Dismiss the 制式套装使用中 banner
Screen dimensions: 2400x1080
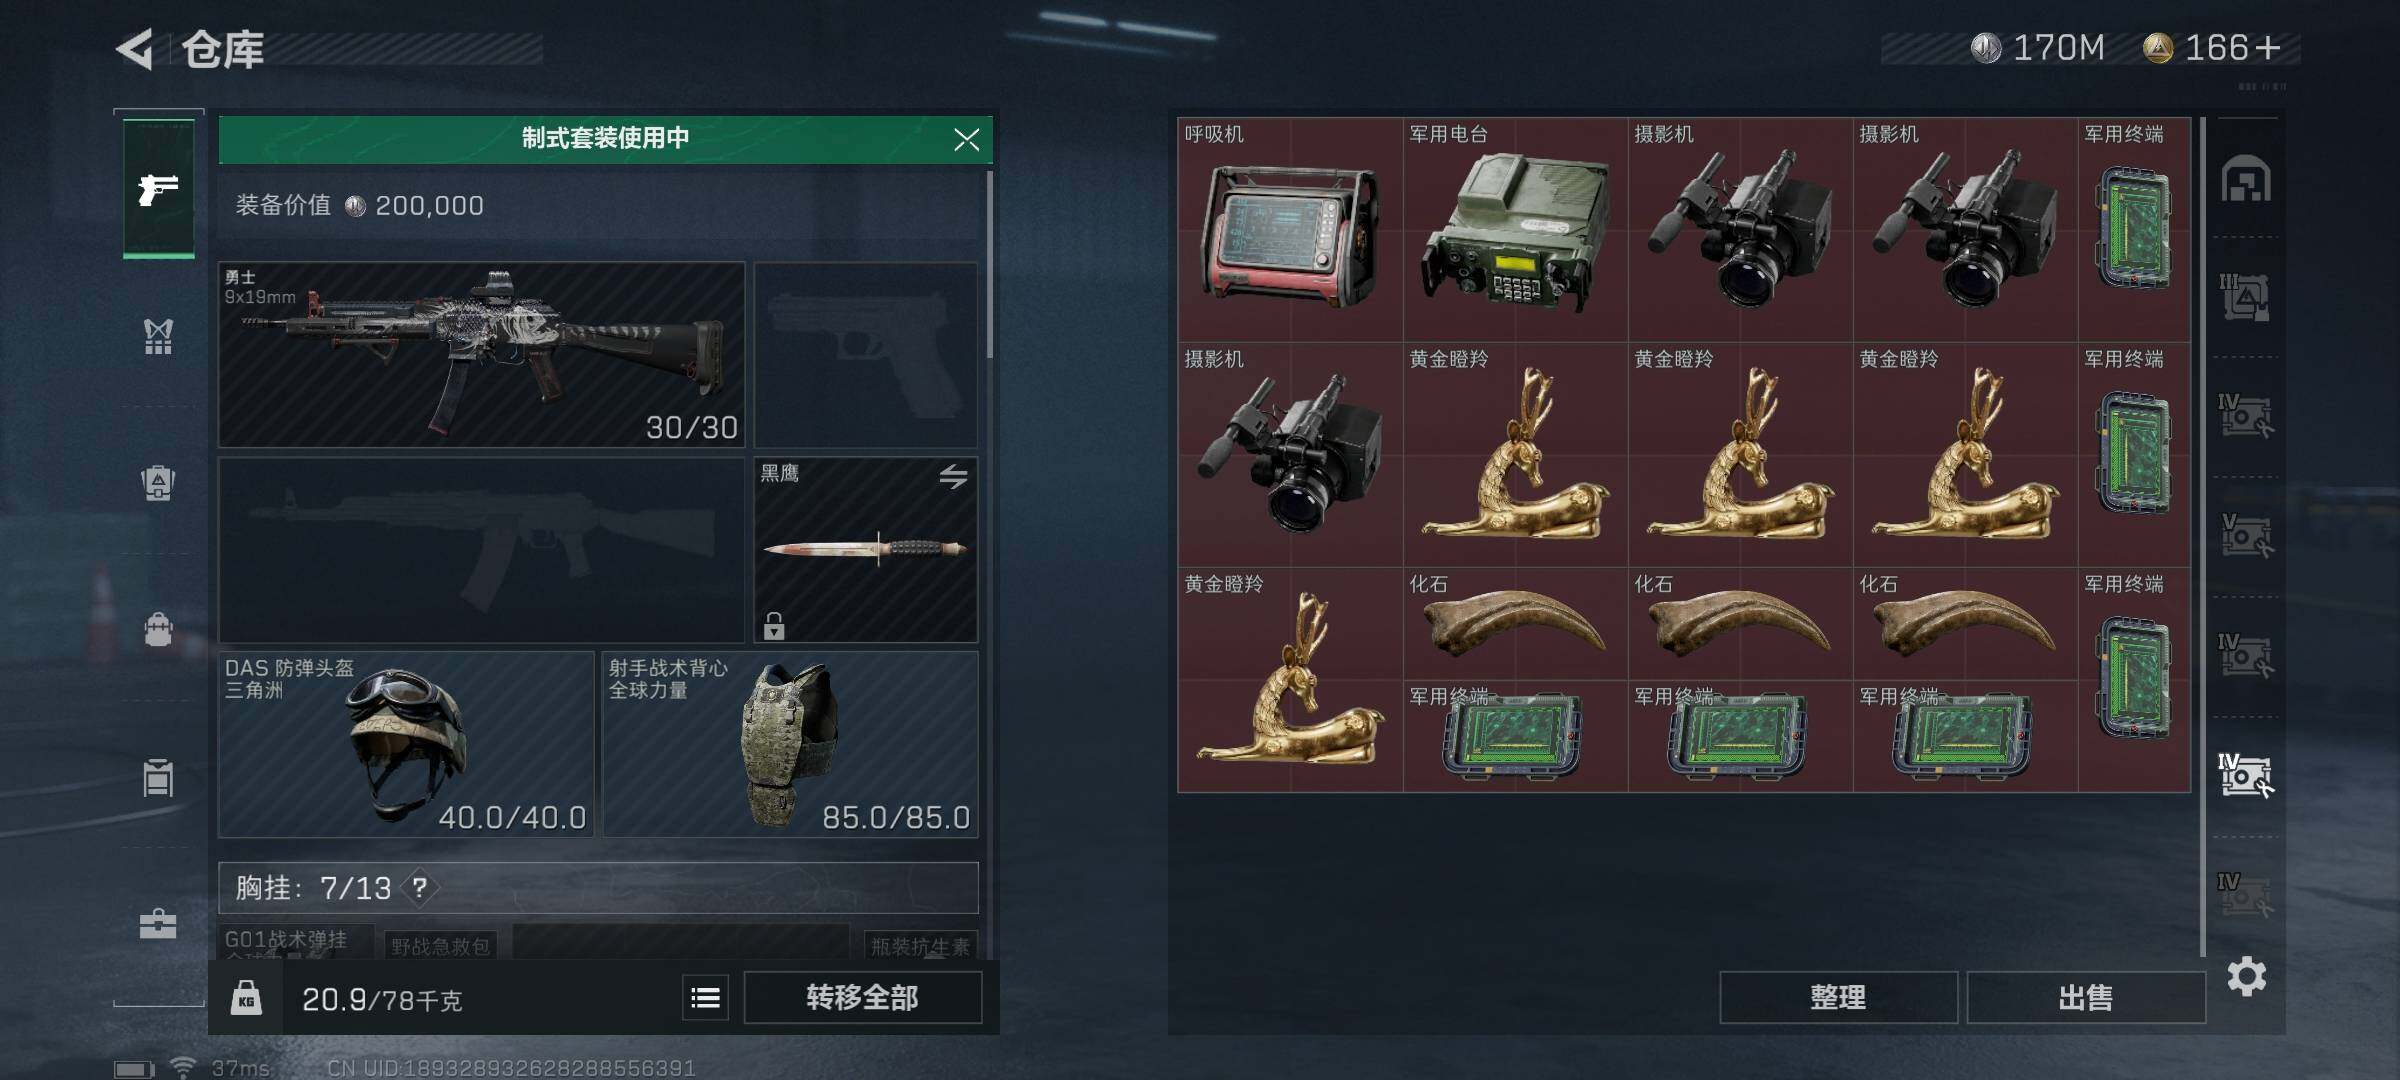(x=966, y=139)
